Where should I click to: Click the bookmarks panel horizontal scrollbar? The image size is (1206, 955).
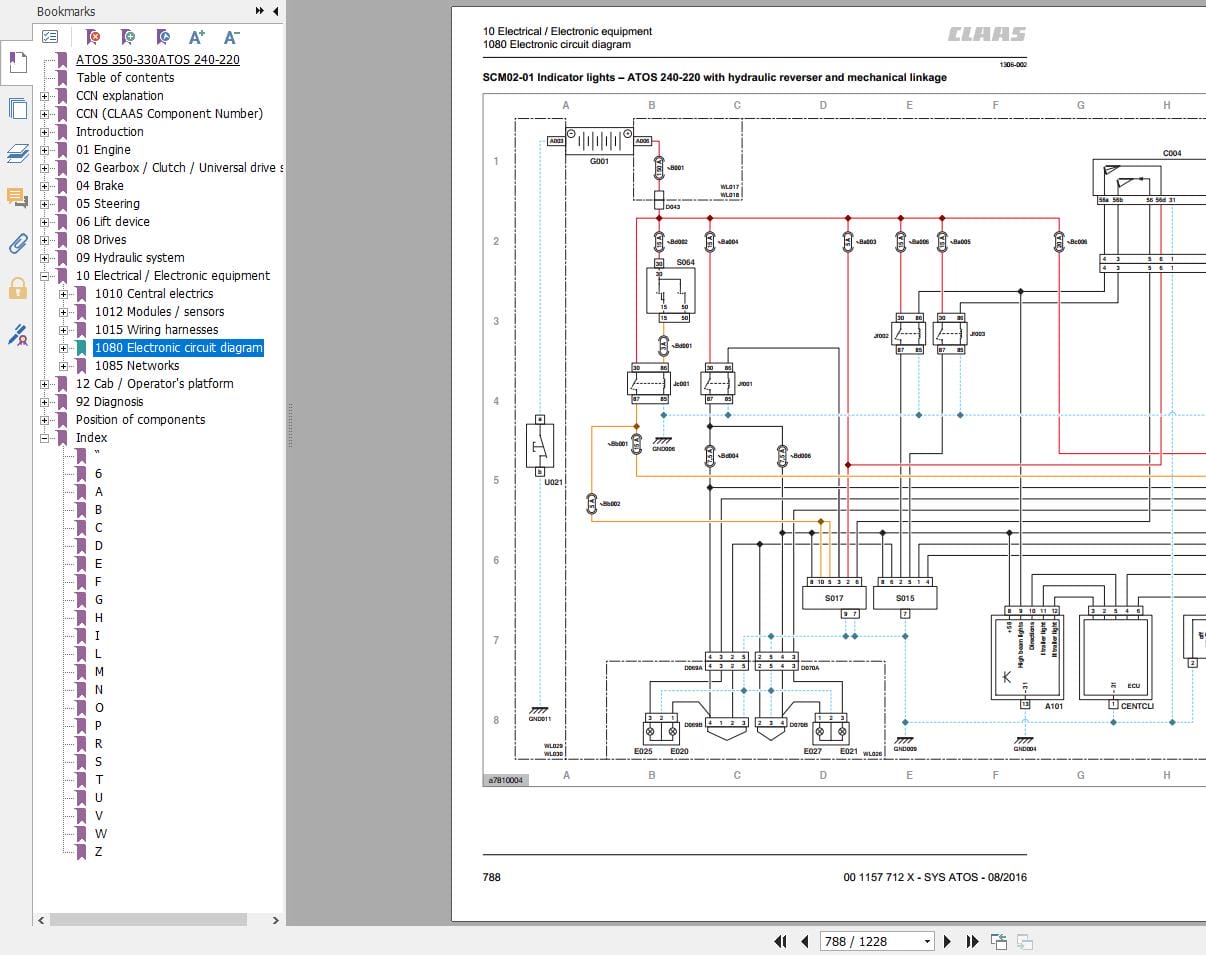(x=148, y=920)
